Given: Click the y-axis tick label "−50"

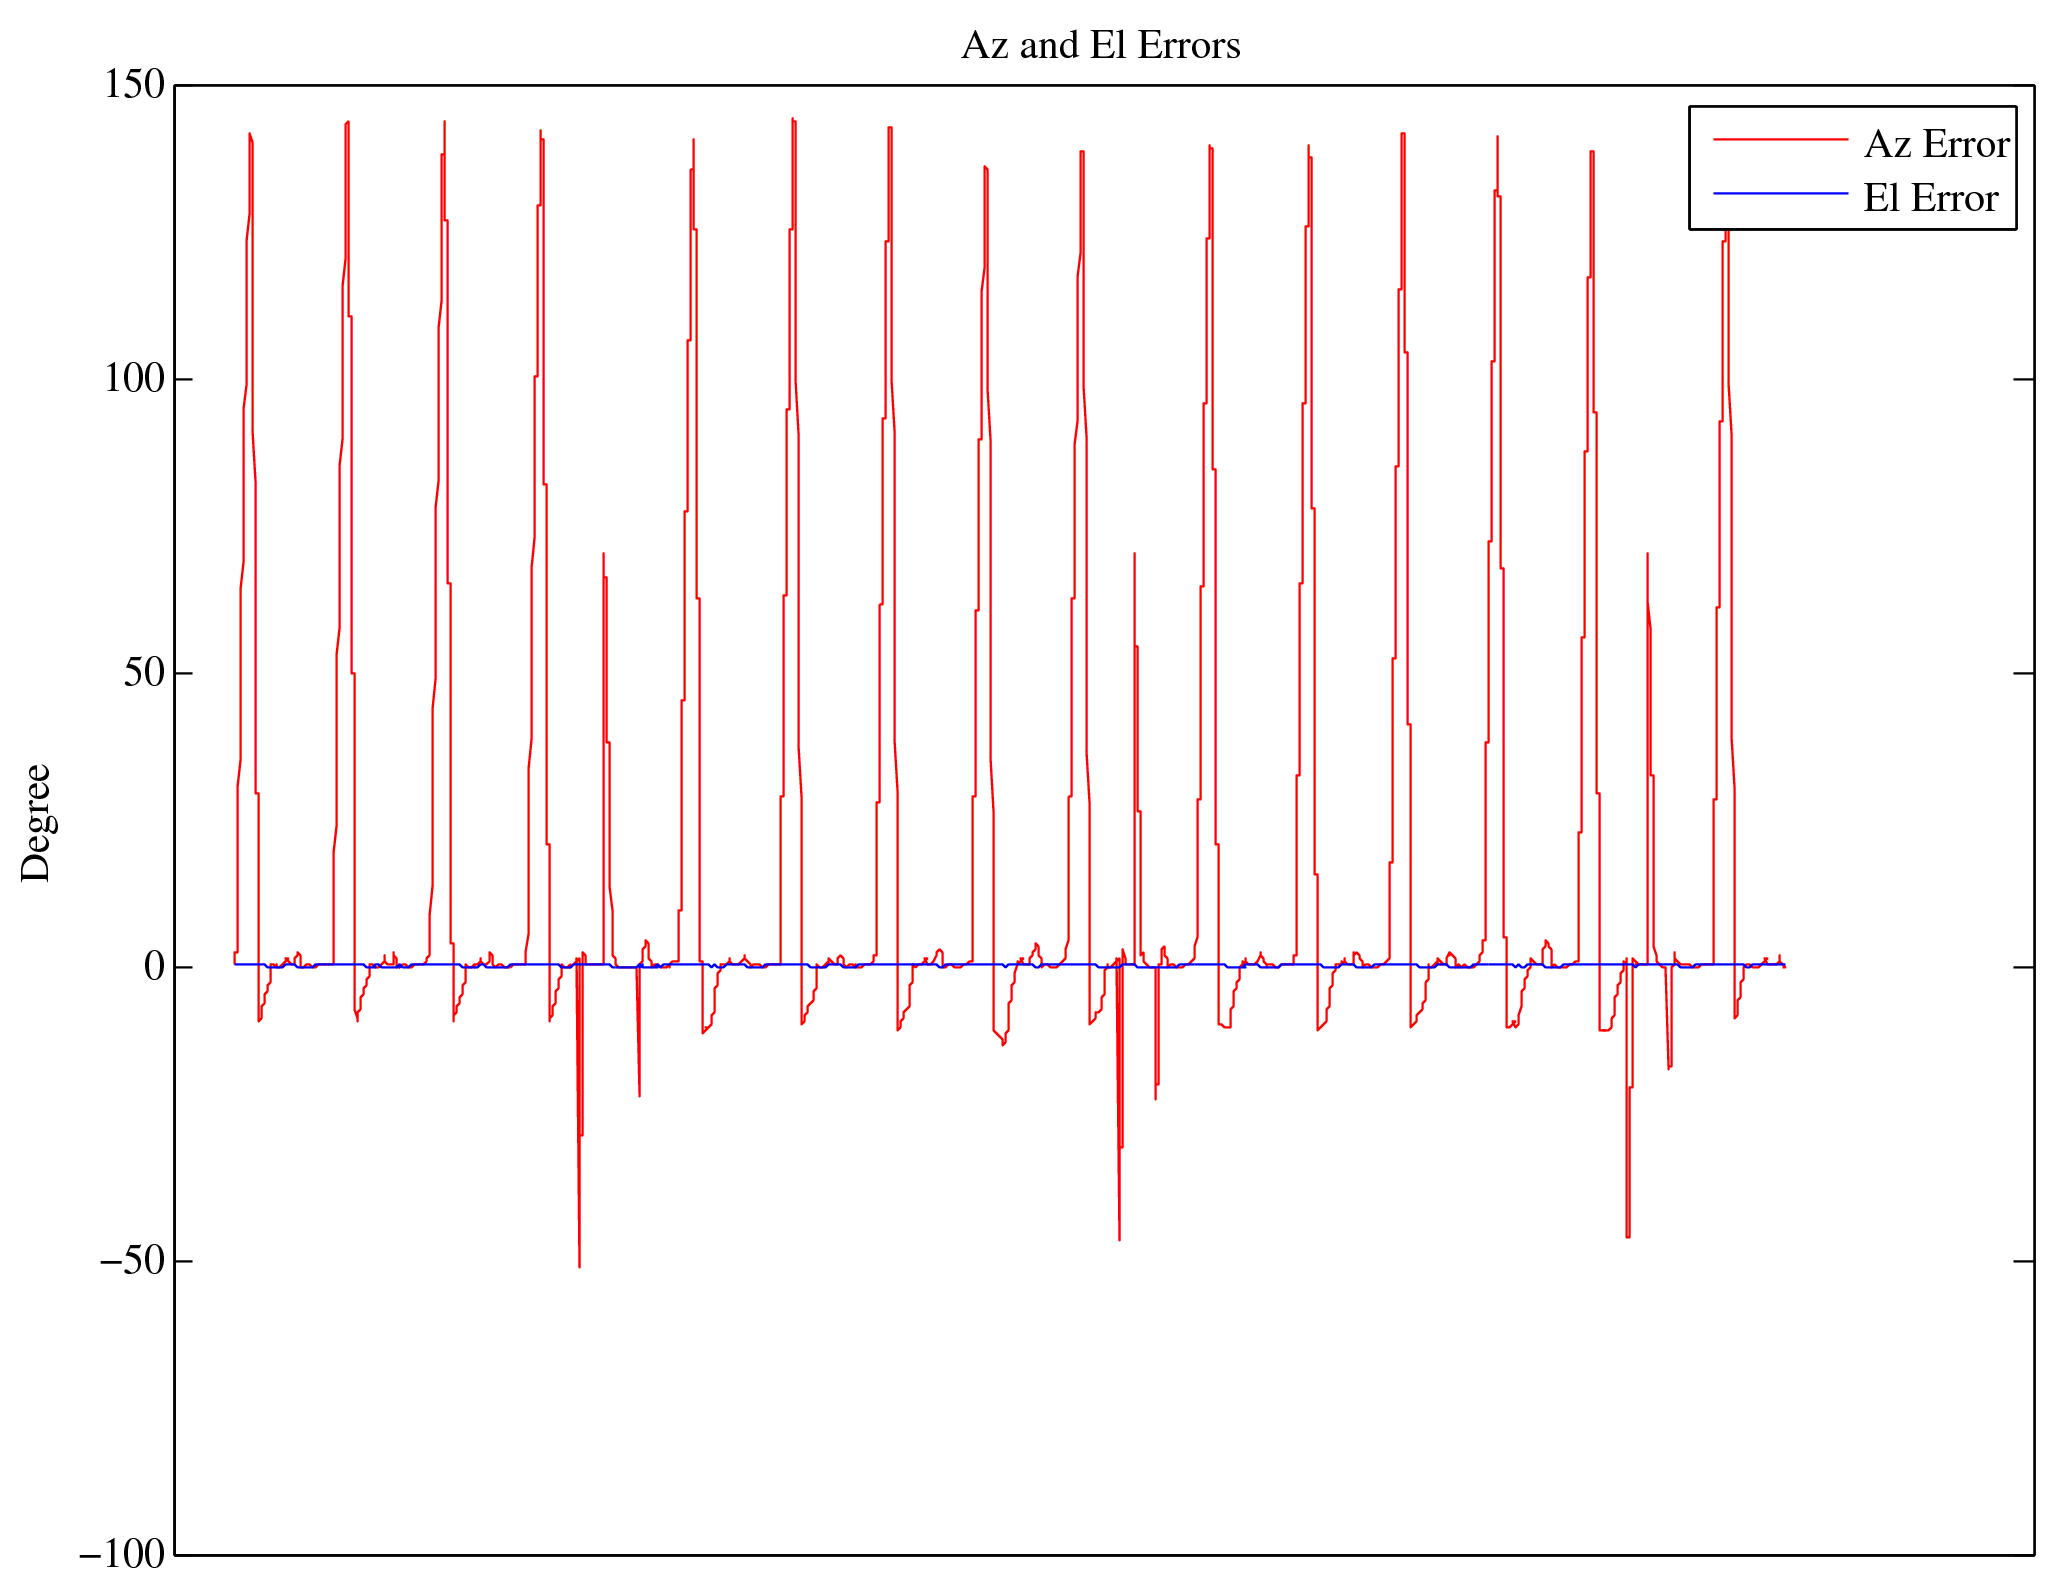Looking at the screenshot, I should (x=132, y=1261).
